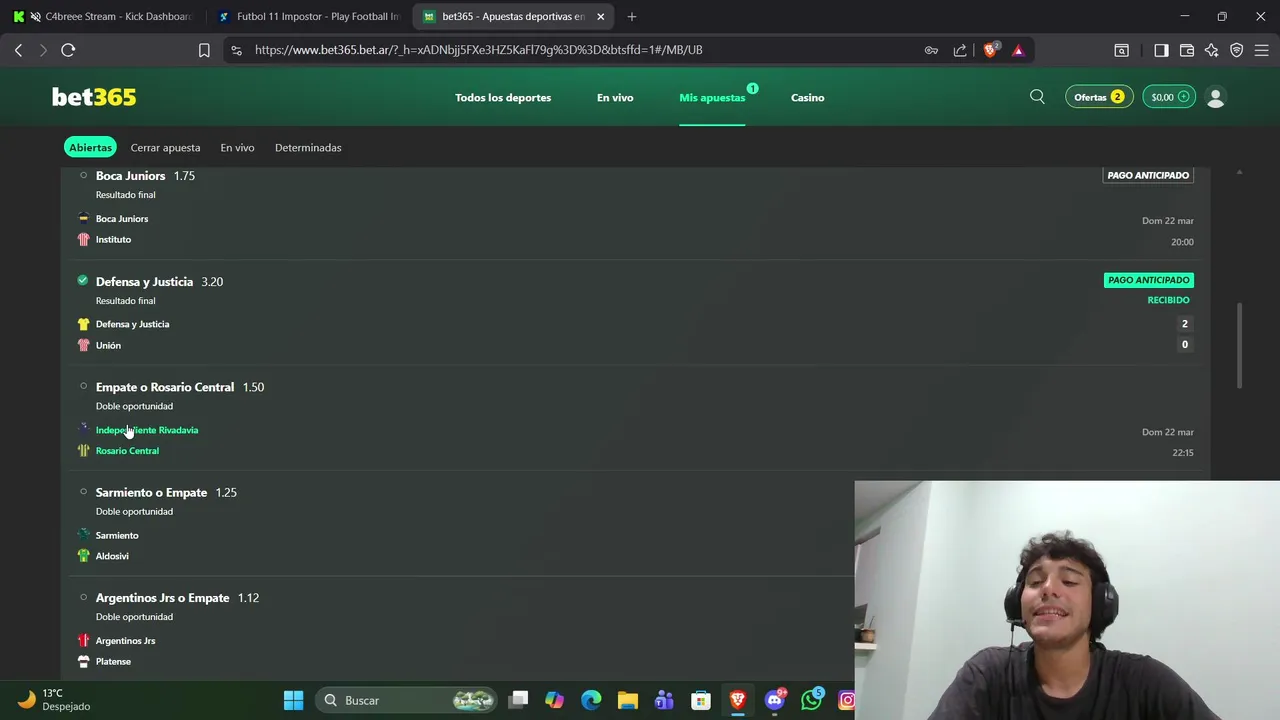Viewport: 1280px width, 720px height.
Task: Click the Sarmiento team name
Action: (117, 535)
